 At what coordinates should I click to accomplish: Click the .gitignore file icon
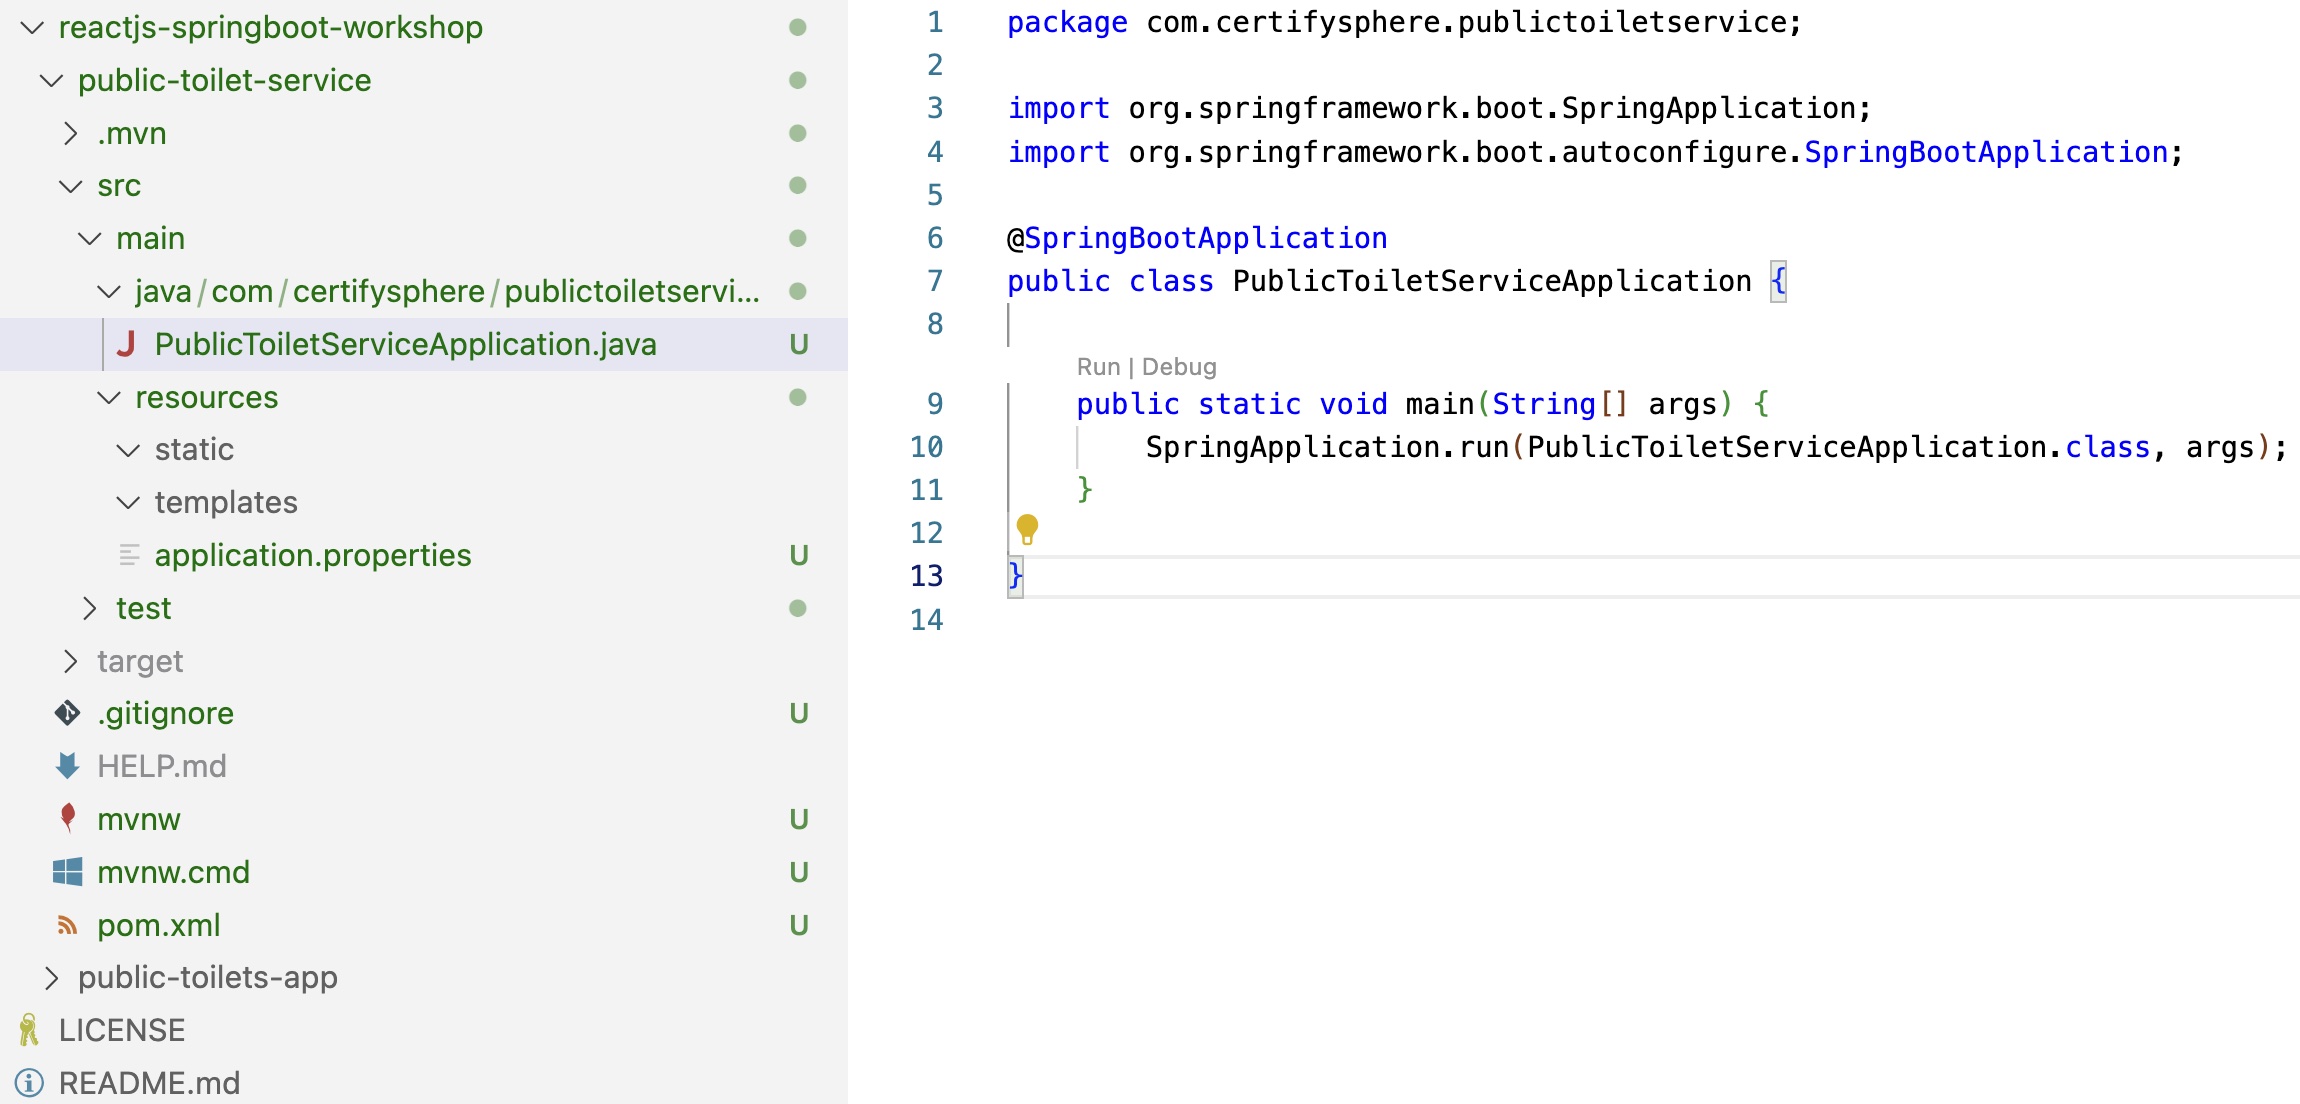(72, 715)
